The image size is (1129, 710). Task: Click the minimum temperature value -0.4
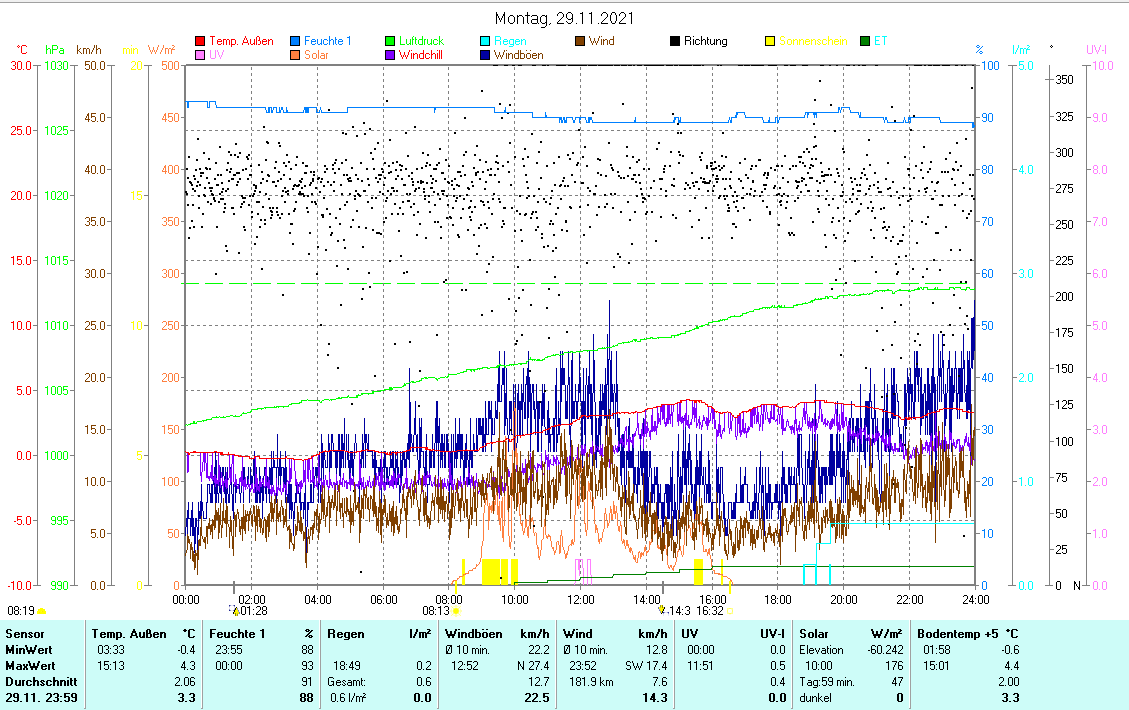(186, 650)
